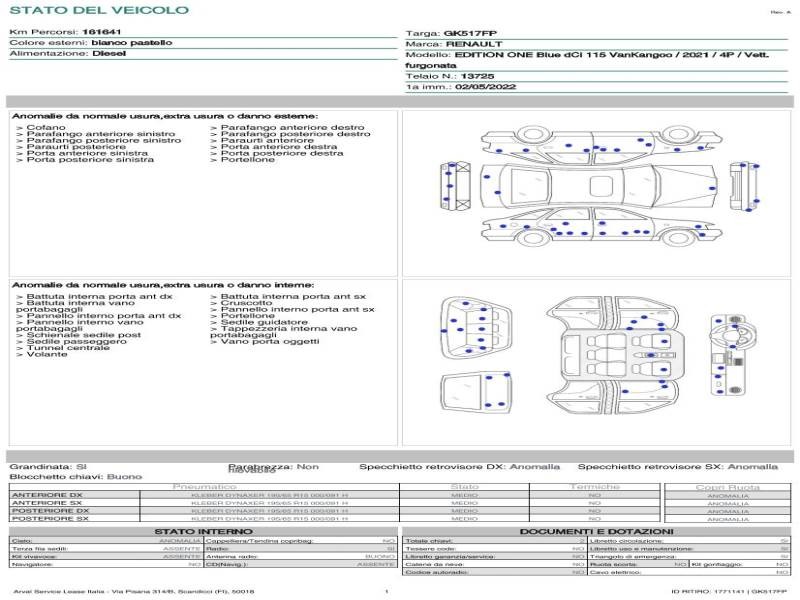
Task: Click the Antenna radio row label
Action: click(x=232, y=557)
